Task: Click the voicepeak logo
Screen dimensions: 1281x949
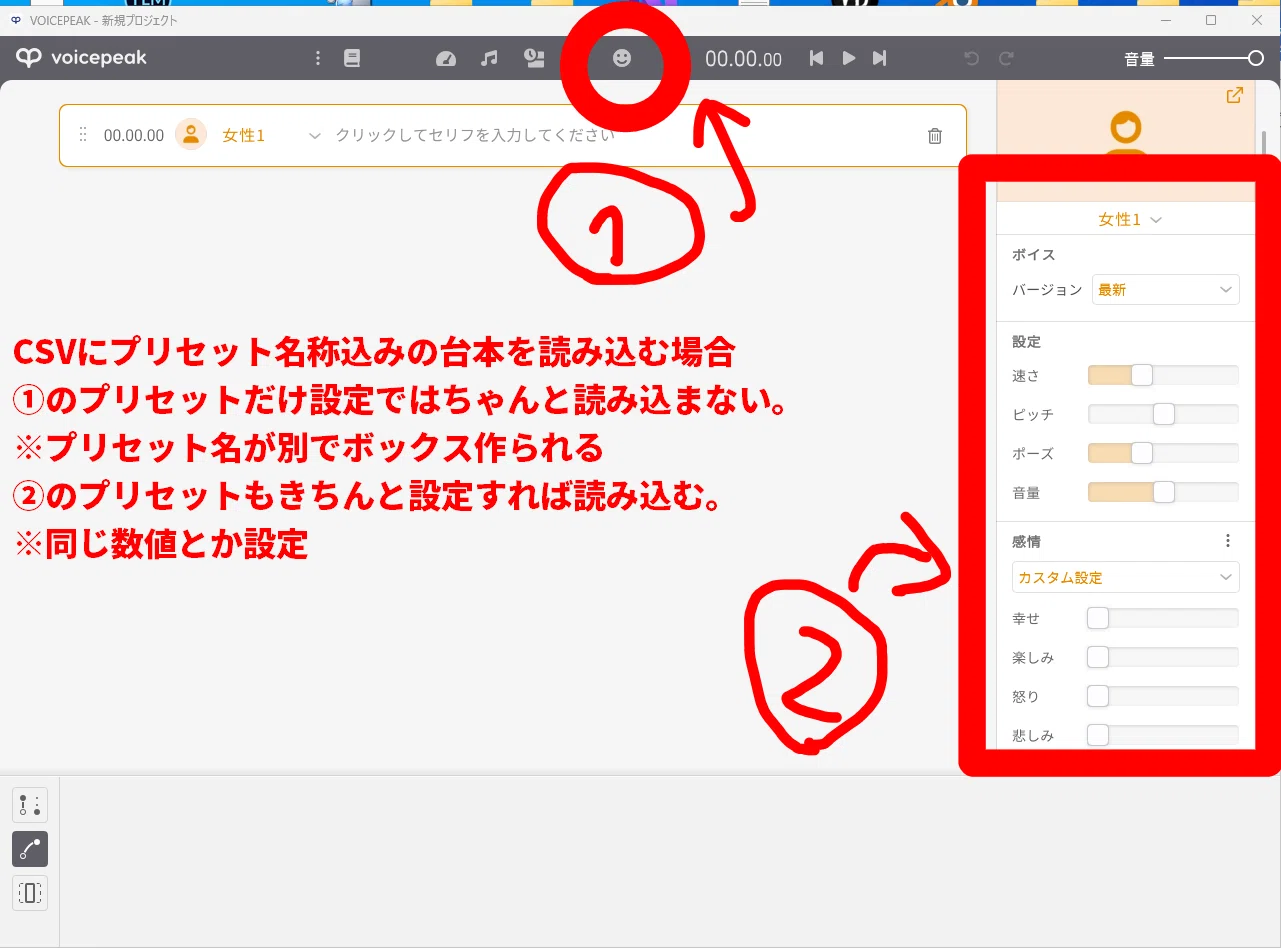Action: pos(82,58)
